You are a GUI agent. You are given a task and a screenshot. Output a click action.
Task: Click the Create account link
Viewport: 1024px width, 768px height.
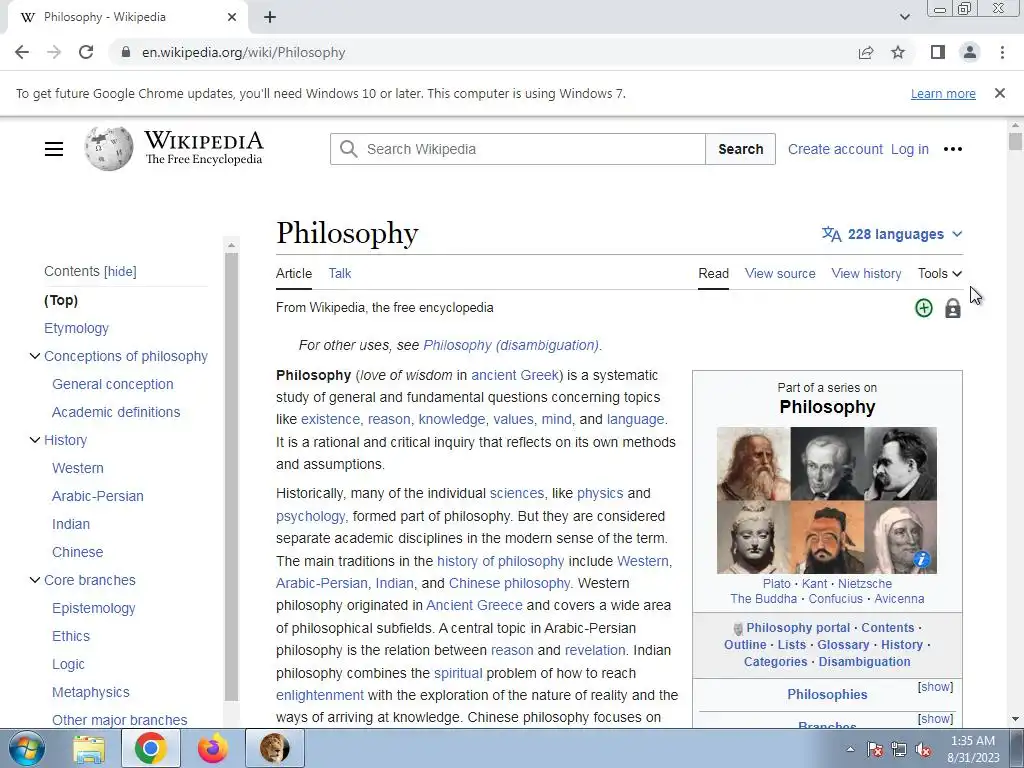point(835,149)
